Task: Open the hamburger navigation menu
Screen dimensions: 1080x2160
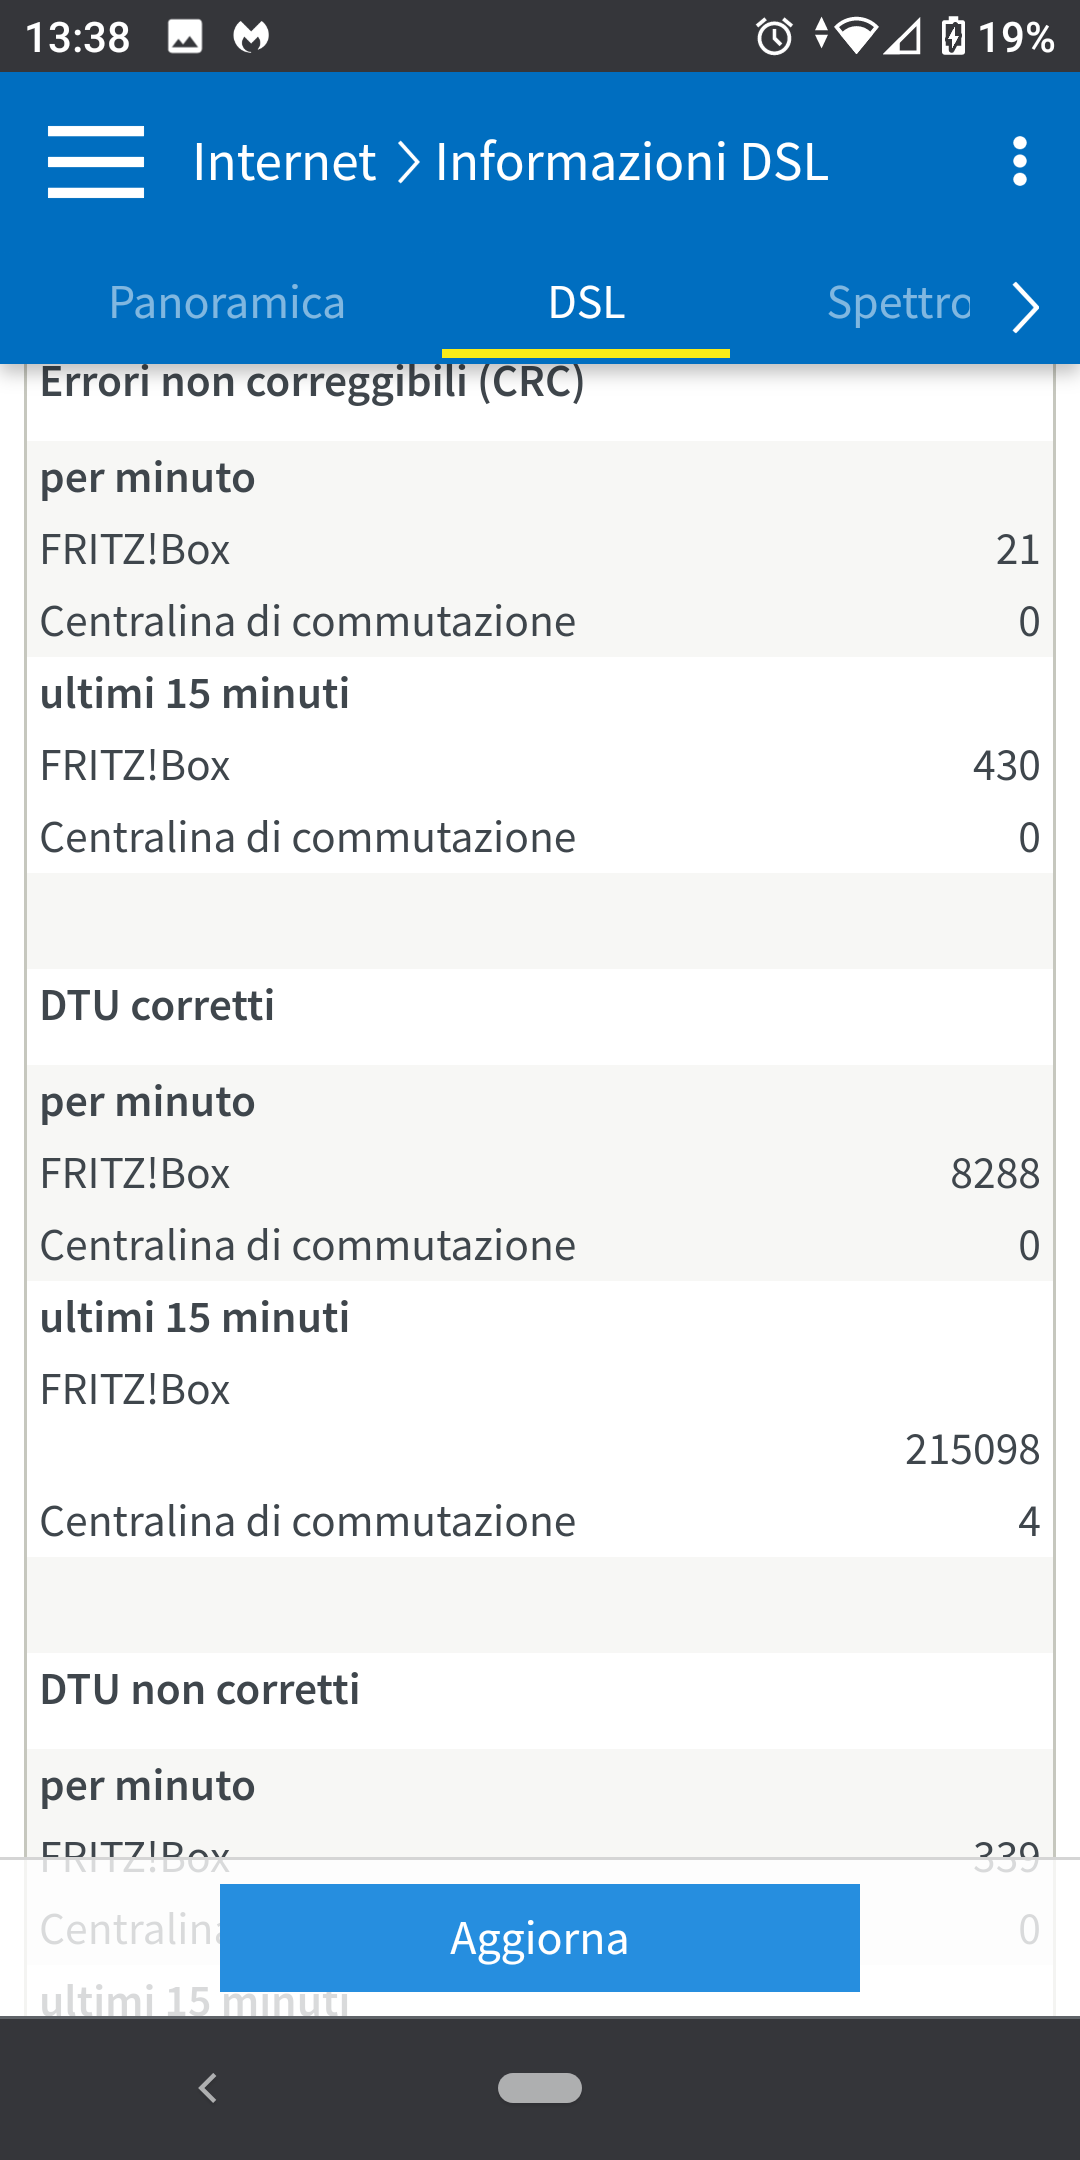Action: [x=96, y=162]
